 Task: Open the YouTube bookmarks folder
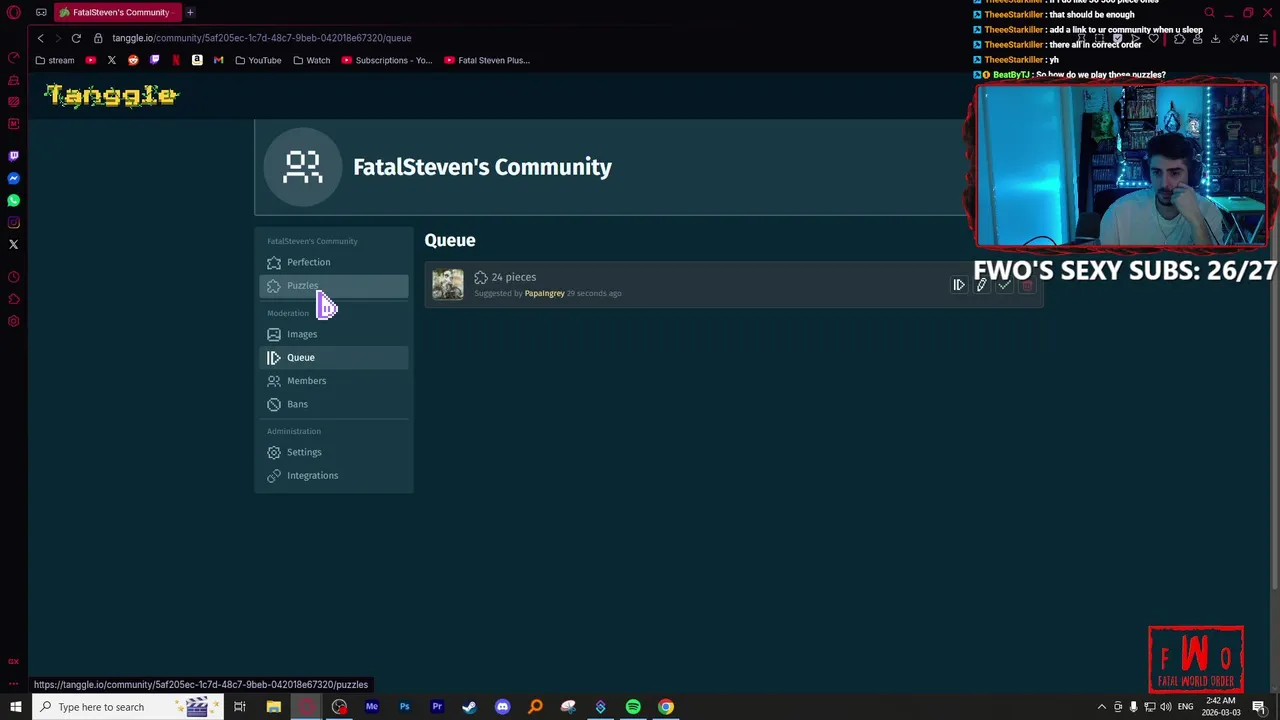[x=258, y=60]
